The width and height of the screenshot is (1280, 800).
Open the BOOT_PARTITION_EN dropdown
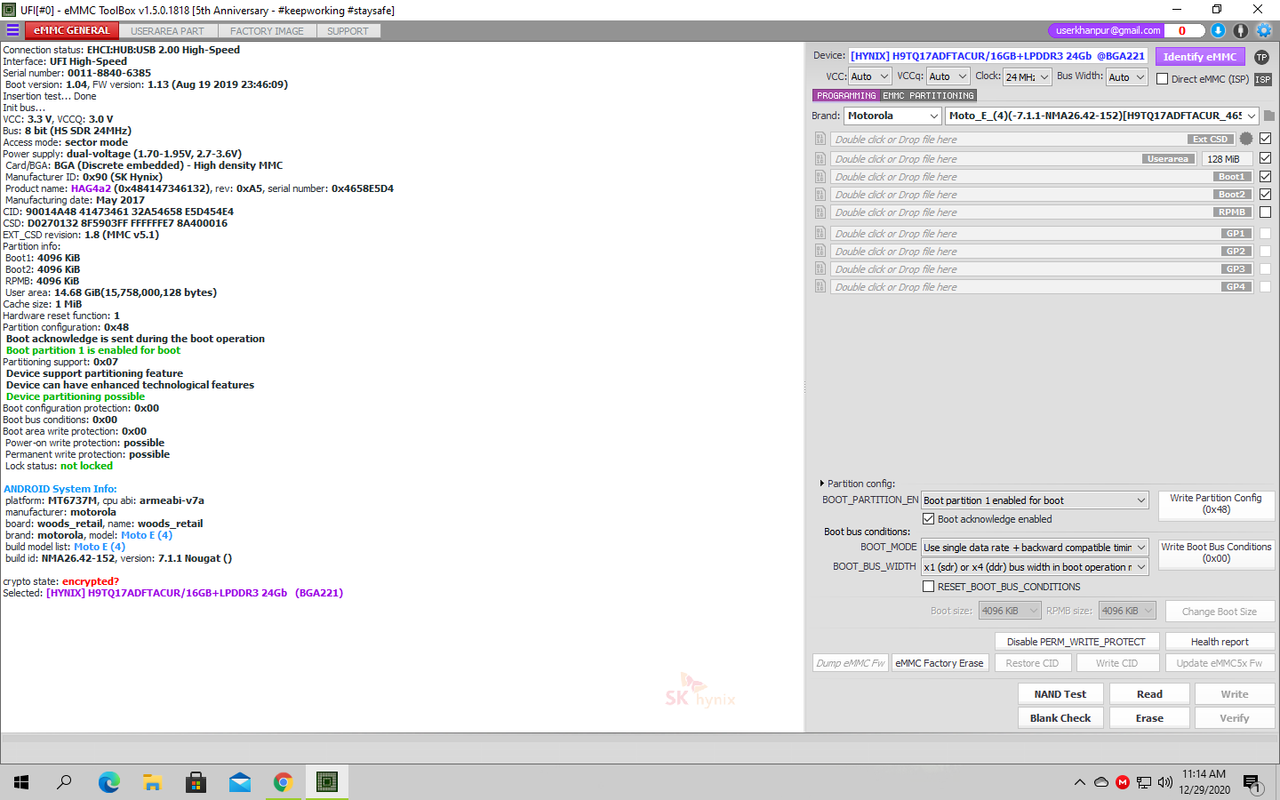1035,500
